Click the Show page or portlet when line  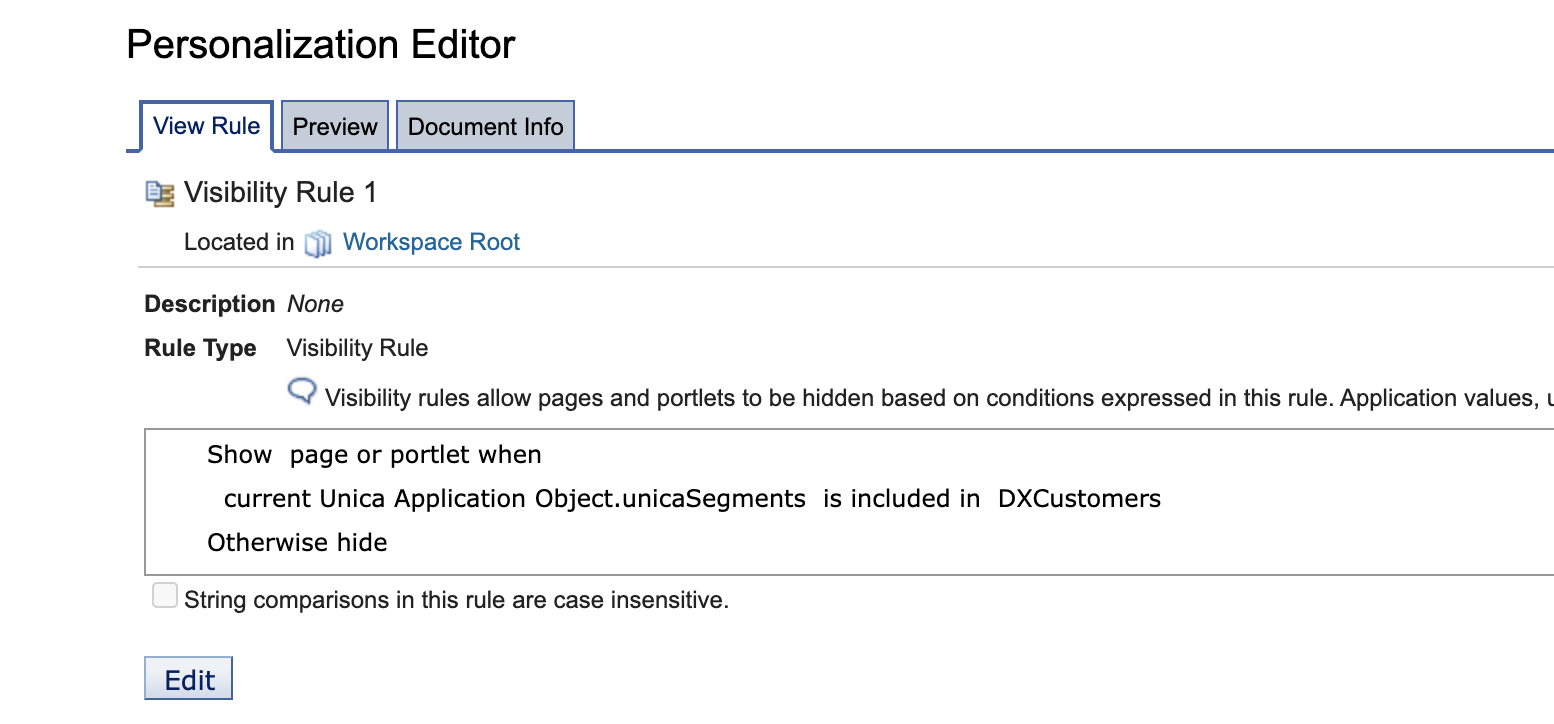click(x=374, y=455)
